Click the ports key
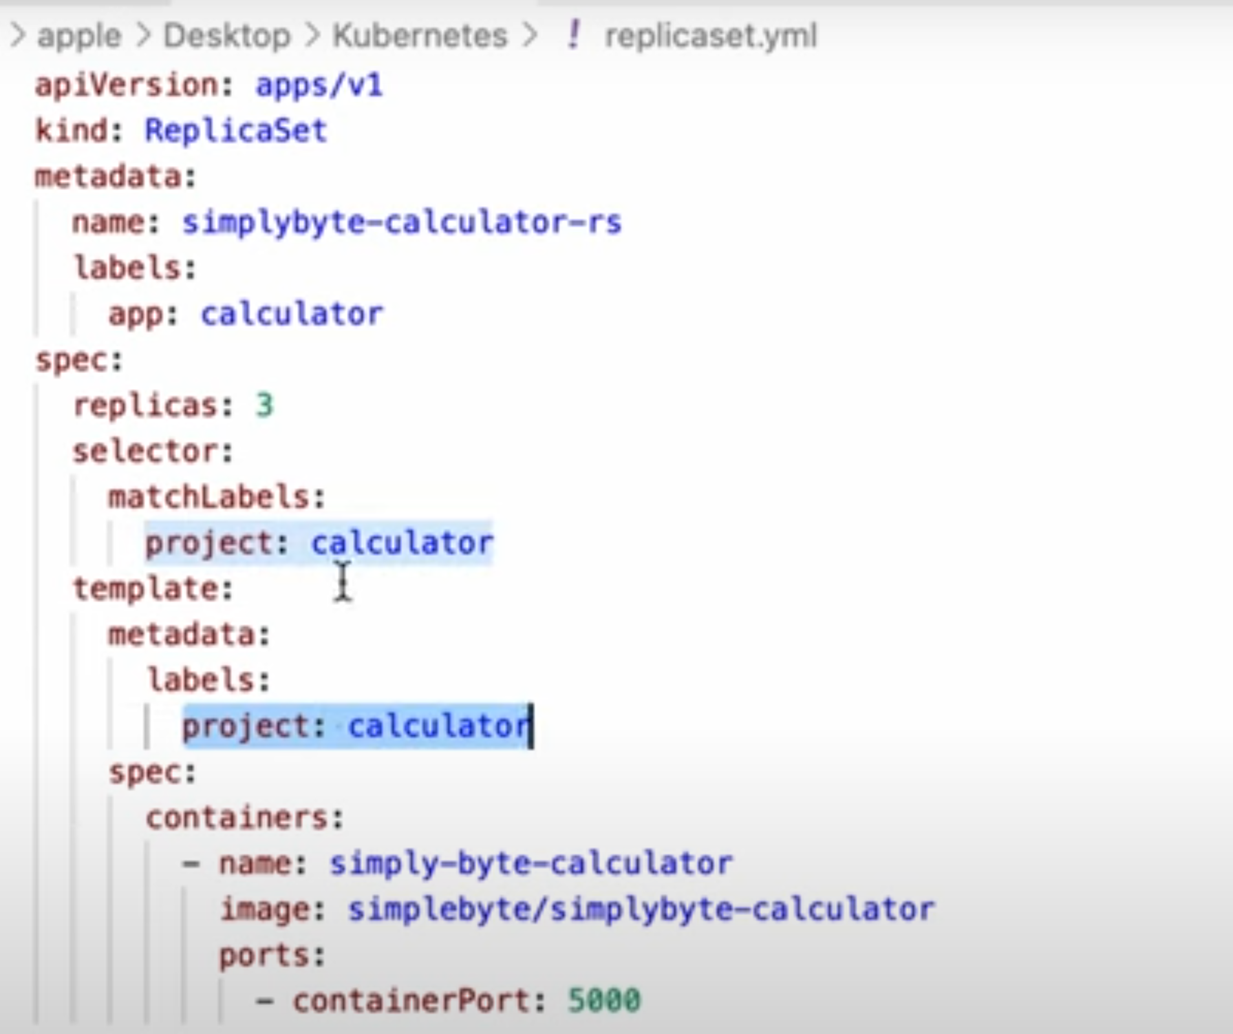This screenshot has height=1034, width=1233. (266, 955)
